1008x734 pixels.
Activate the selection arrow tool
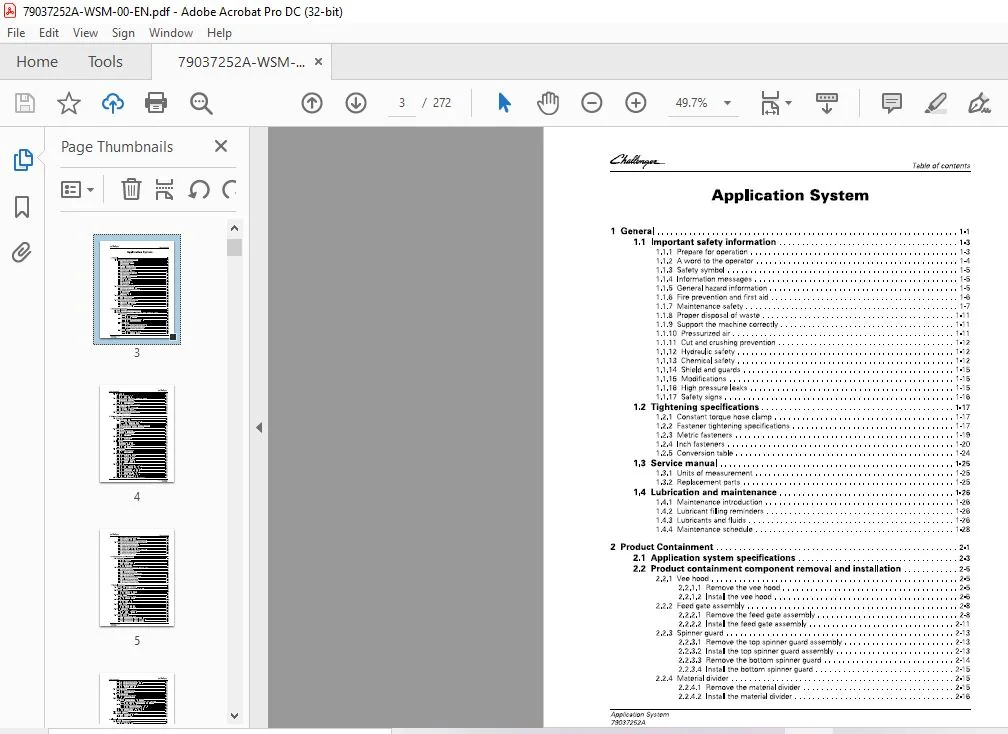click(505, 103)
